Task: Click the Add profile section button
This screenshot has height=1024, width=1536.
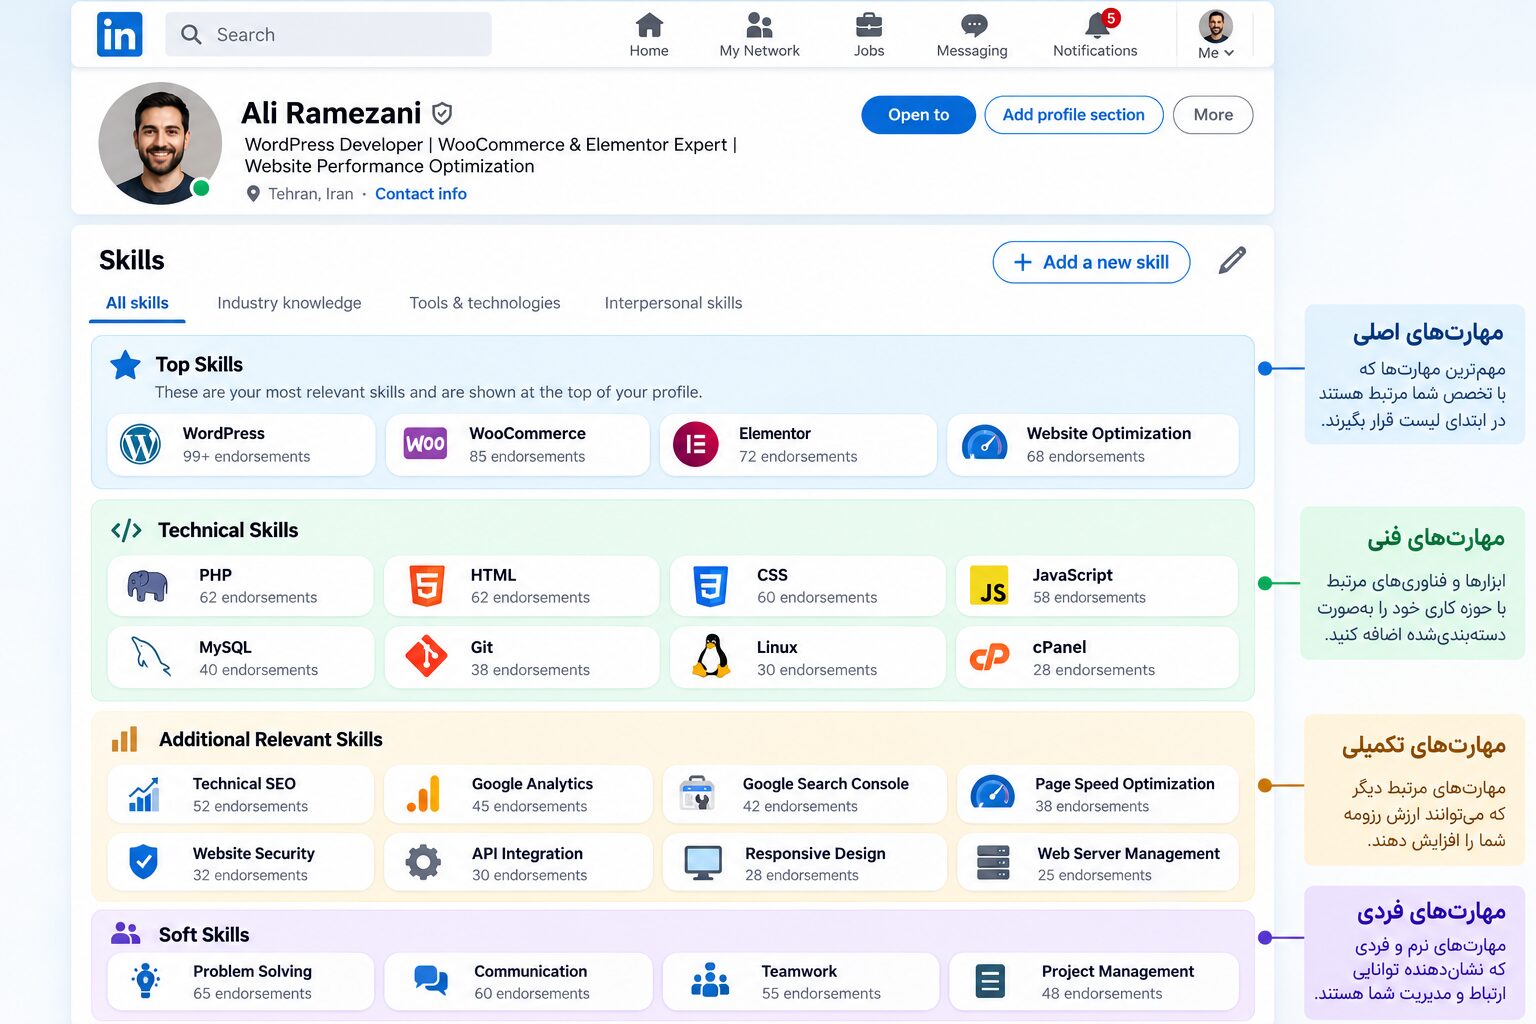Action: pos(1074,115)
